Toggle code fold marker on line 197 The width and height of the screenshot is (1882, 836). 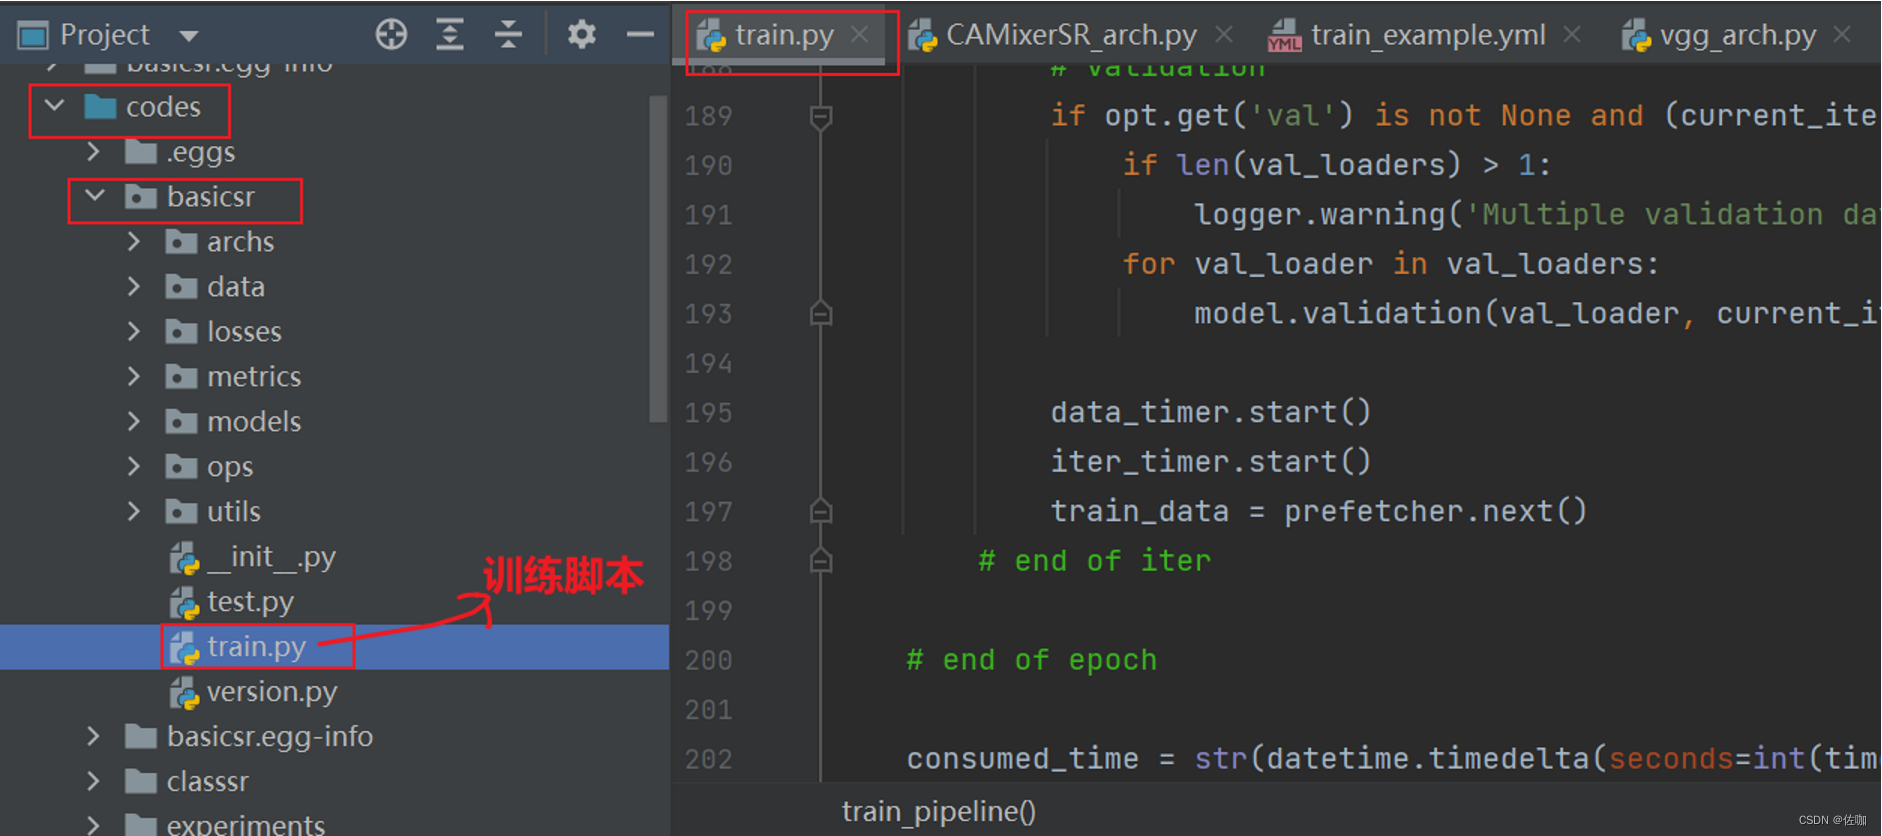click(x=820, y=512)
